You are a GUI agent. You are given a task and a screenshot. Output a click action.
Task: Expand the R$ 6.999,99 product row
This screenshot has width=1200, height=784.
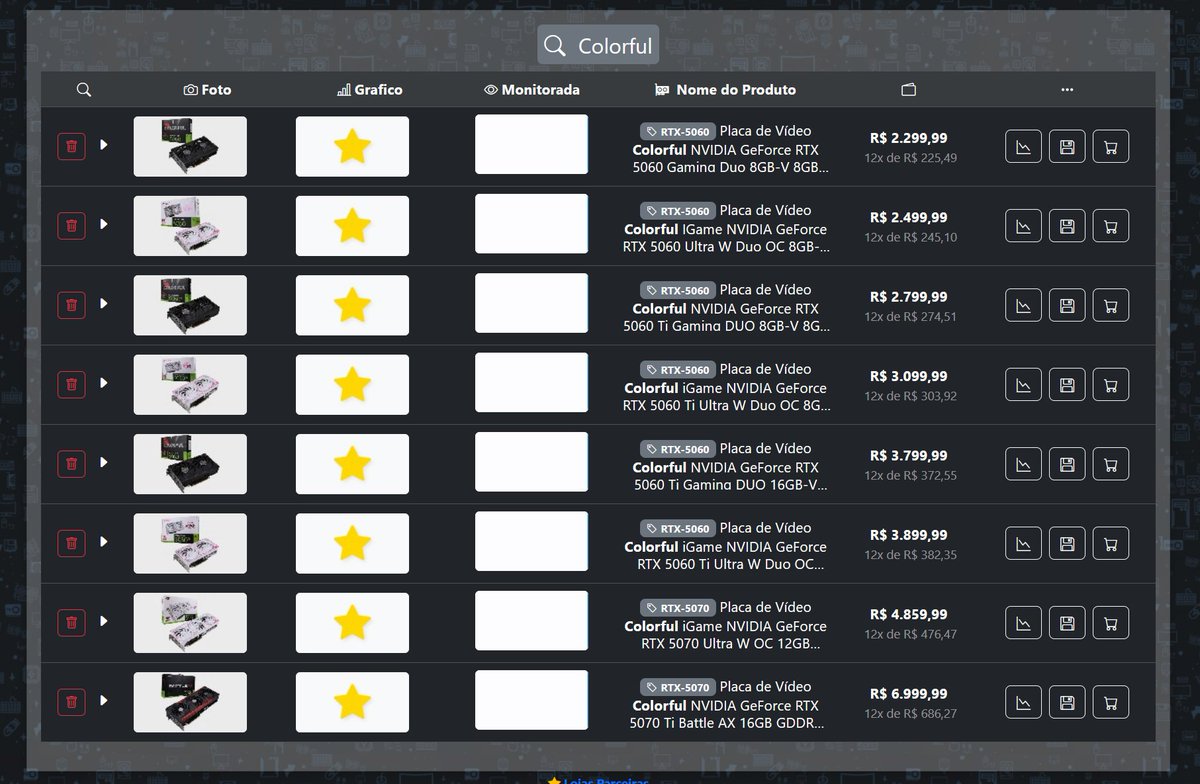pos(104,700)
